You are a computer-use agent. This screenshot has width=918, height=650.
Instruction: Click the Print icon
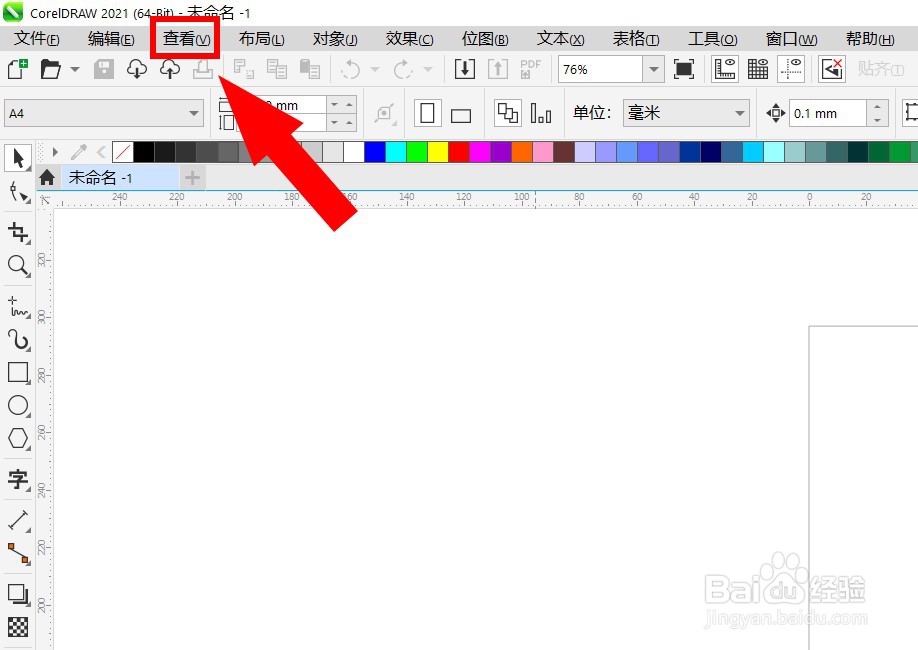[x=203, y=69]
